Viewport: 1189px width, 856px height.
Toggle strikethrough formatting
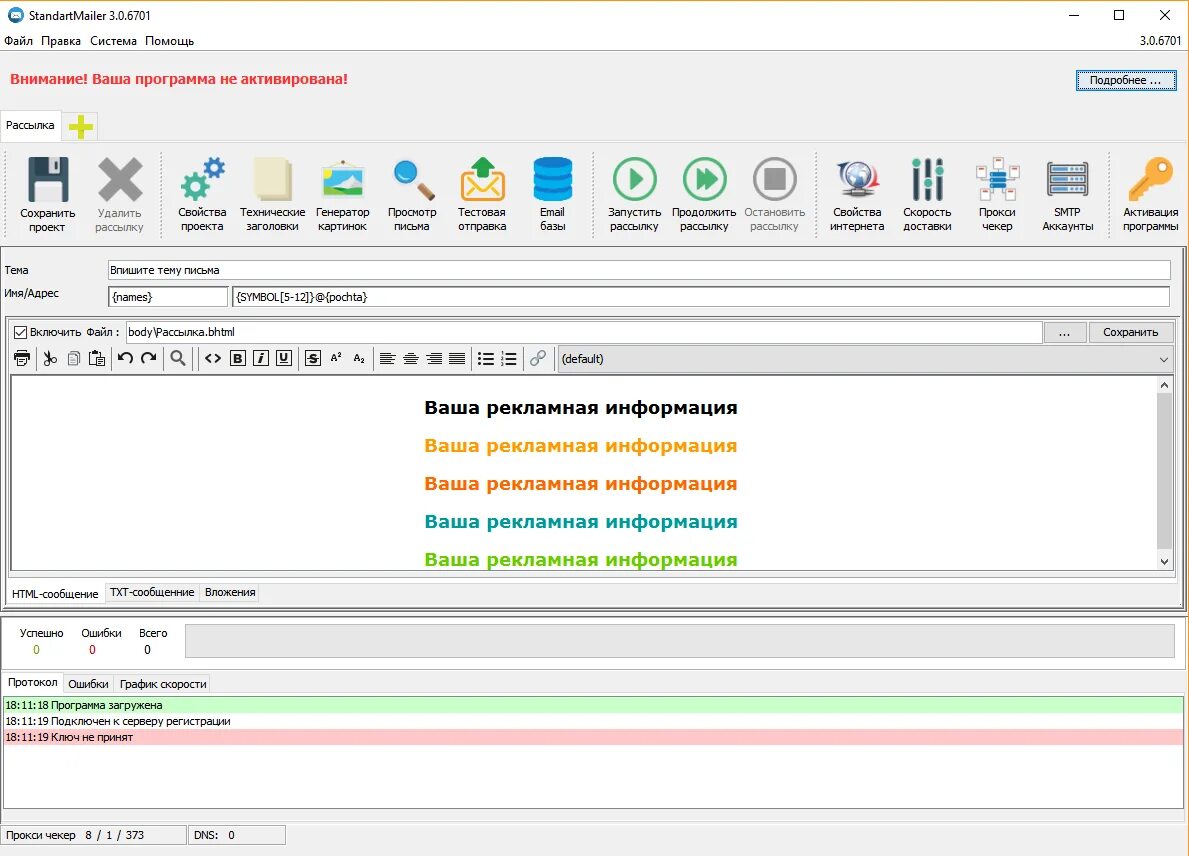(x=312, y=359)
